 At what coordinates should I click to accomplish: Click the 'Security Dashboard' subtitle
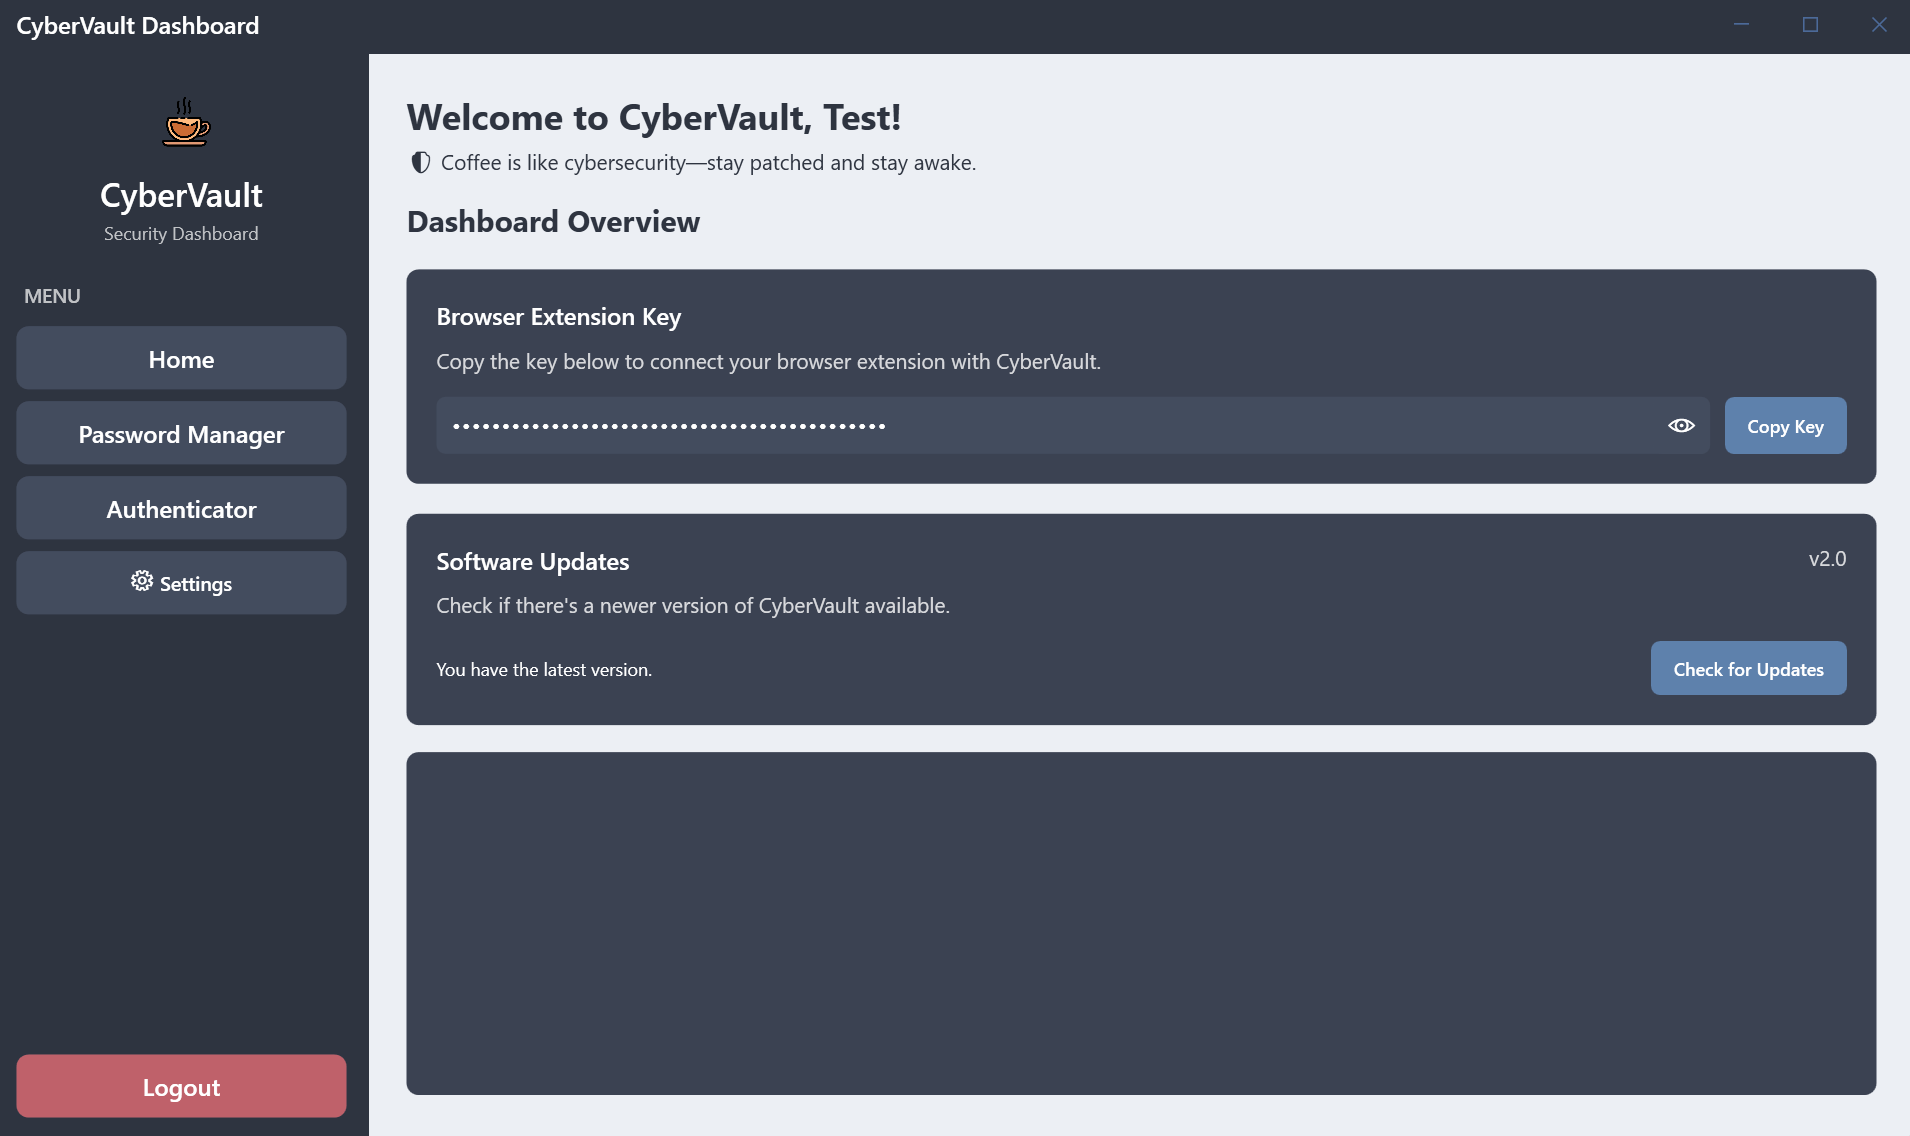pyautogui.click(x=181, y=234)
